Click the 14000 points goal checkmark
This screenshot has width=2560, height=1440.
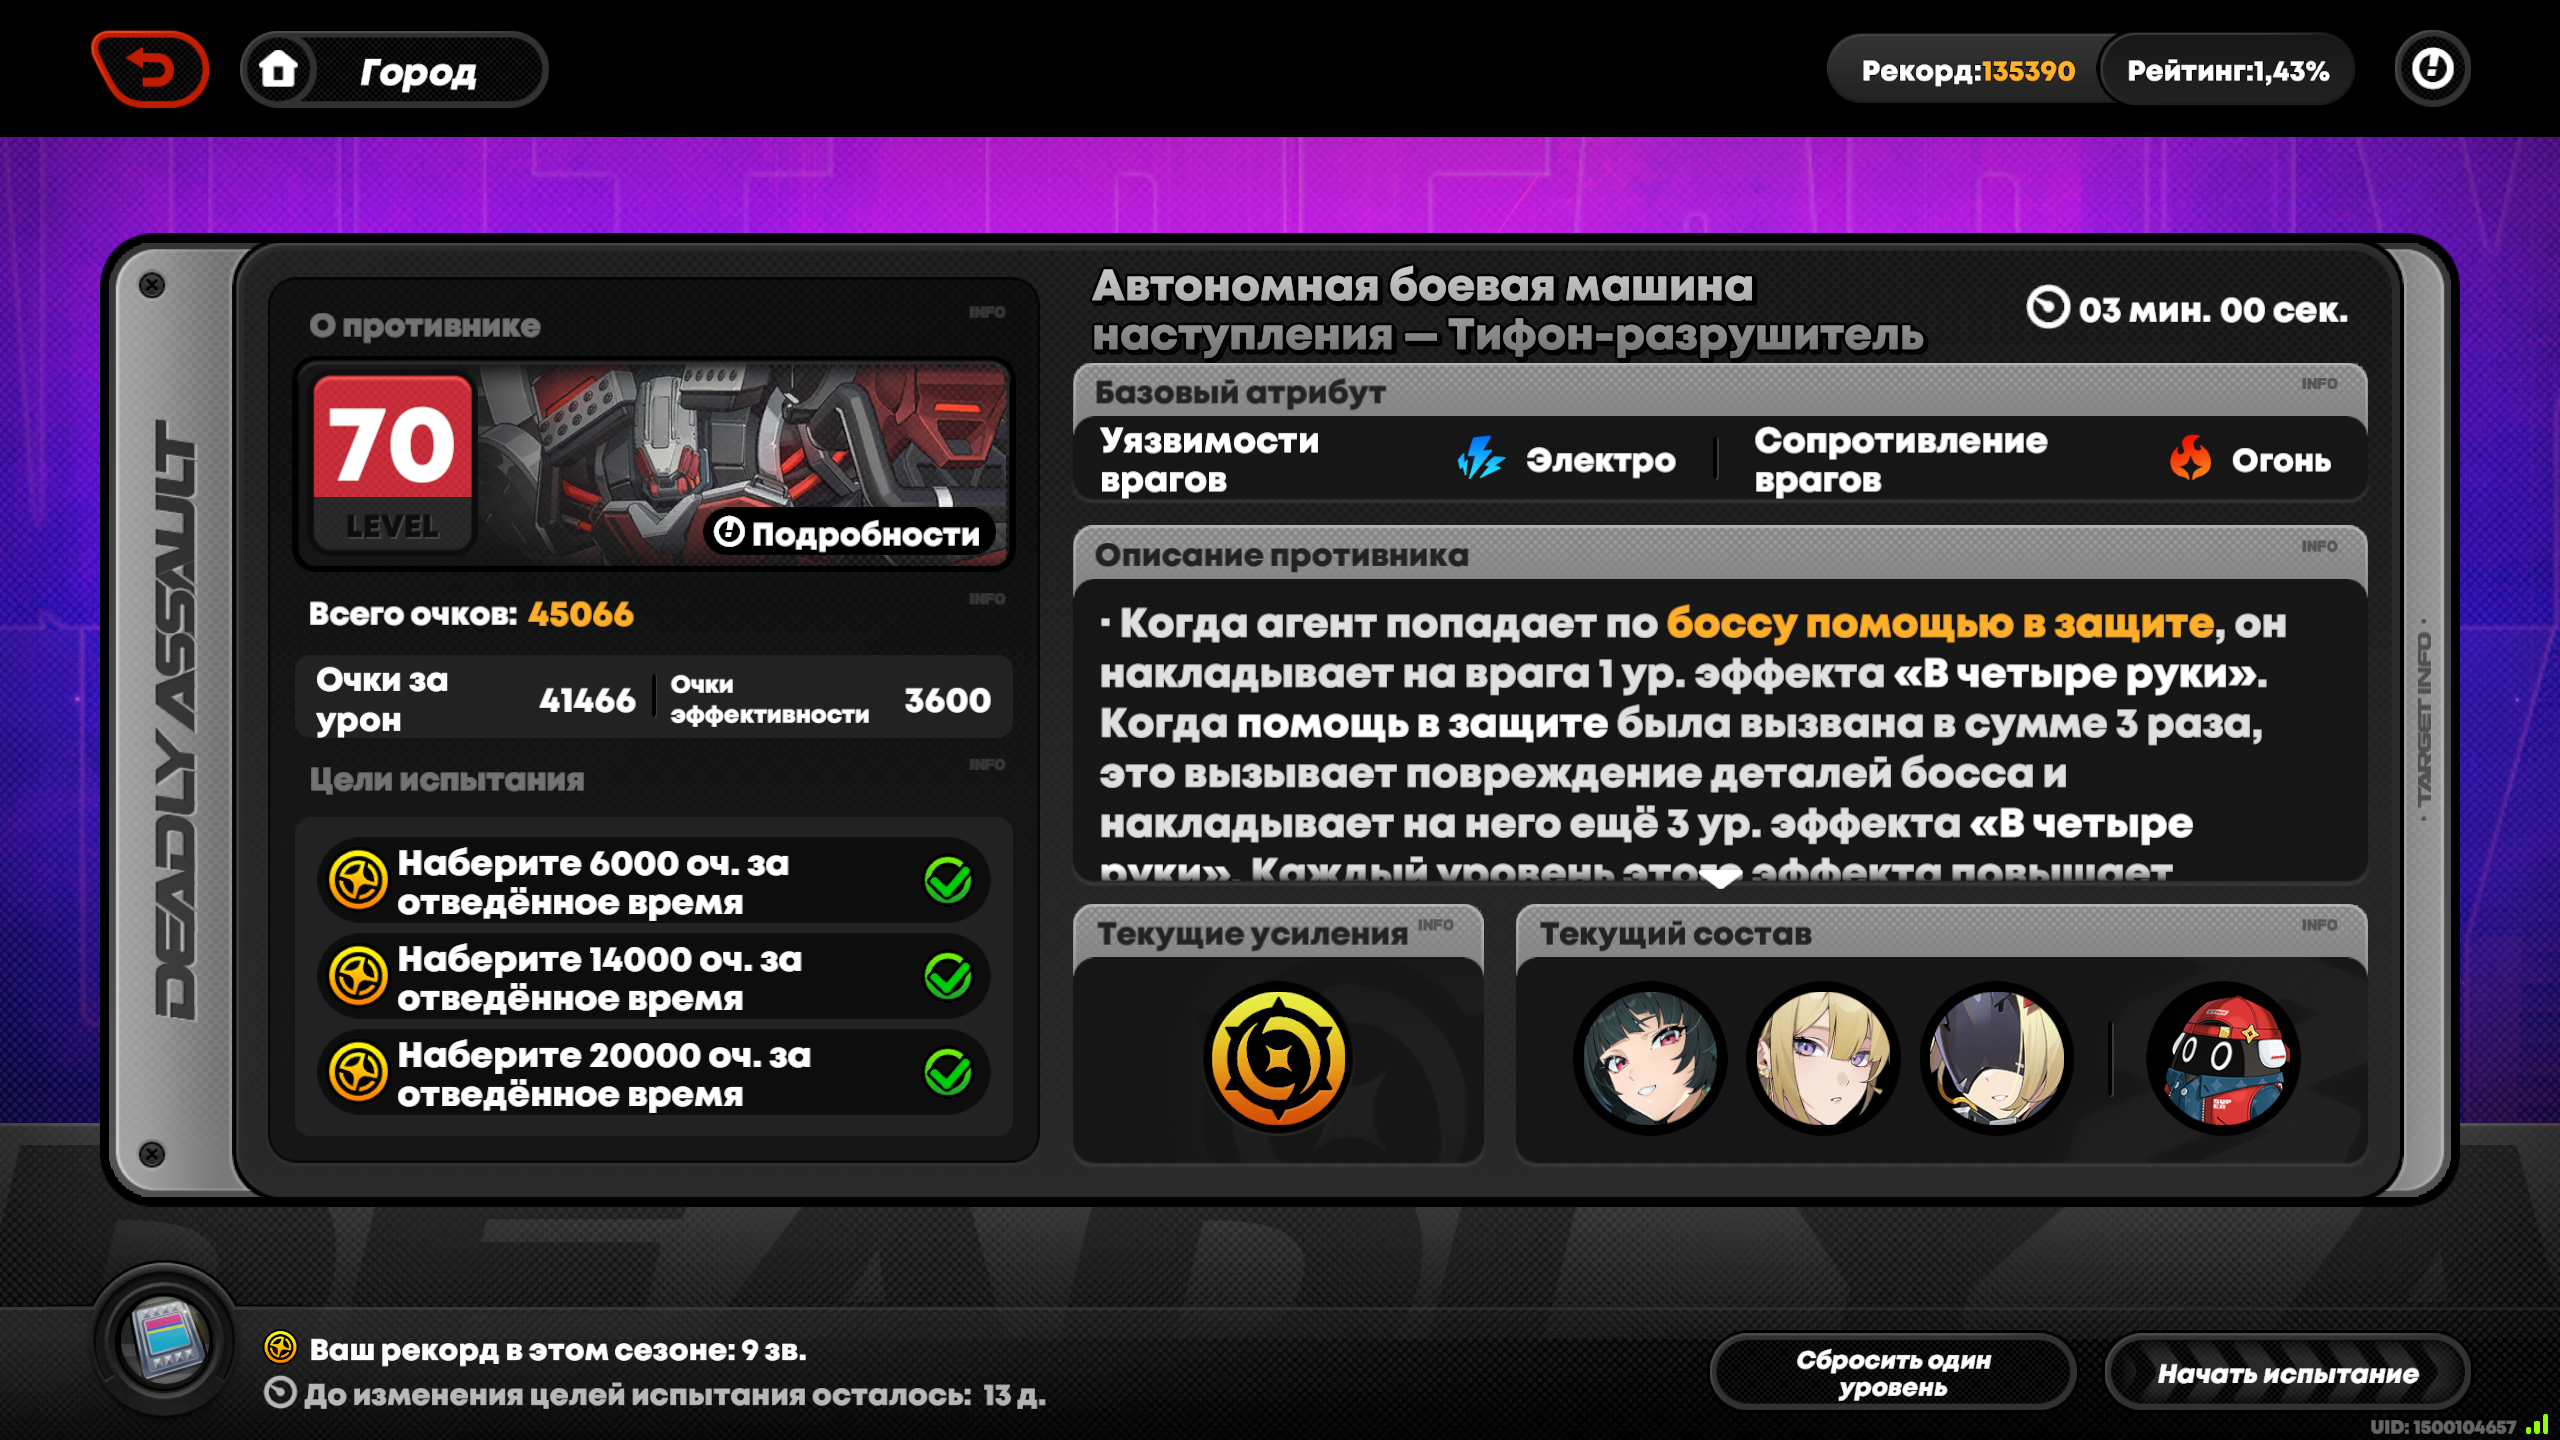pyautogui.click(x=947, y=977)
